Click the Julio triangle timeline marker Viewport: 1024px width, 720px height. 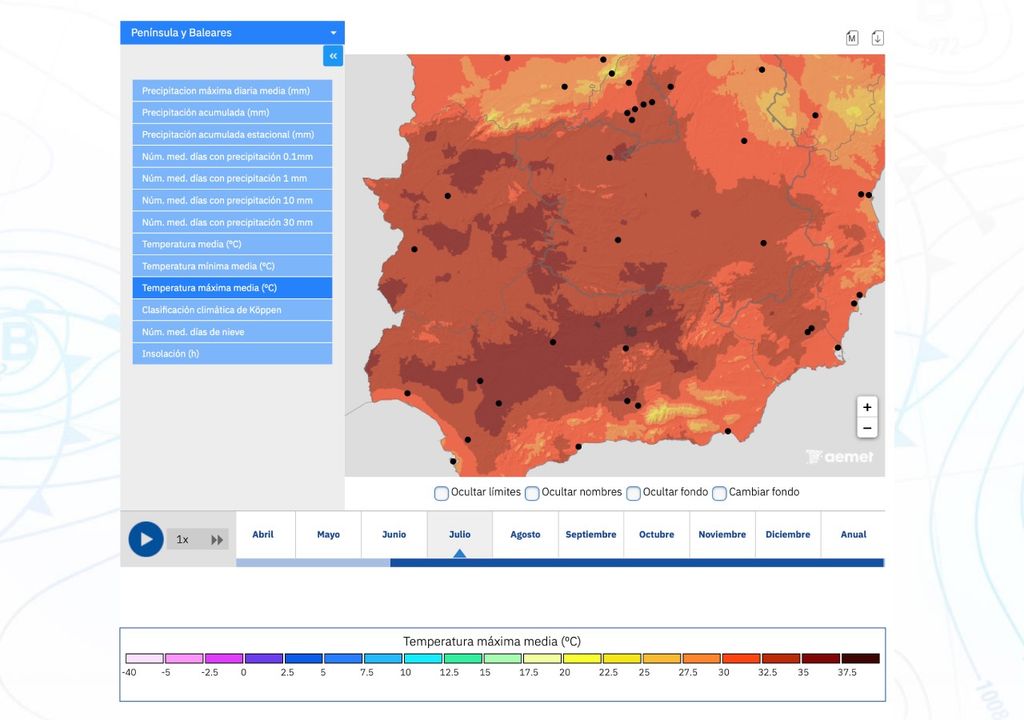pyautogui.click(x=460, y=553)
